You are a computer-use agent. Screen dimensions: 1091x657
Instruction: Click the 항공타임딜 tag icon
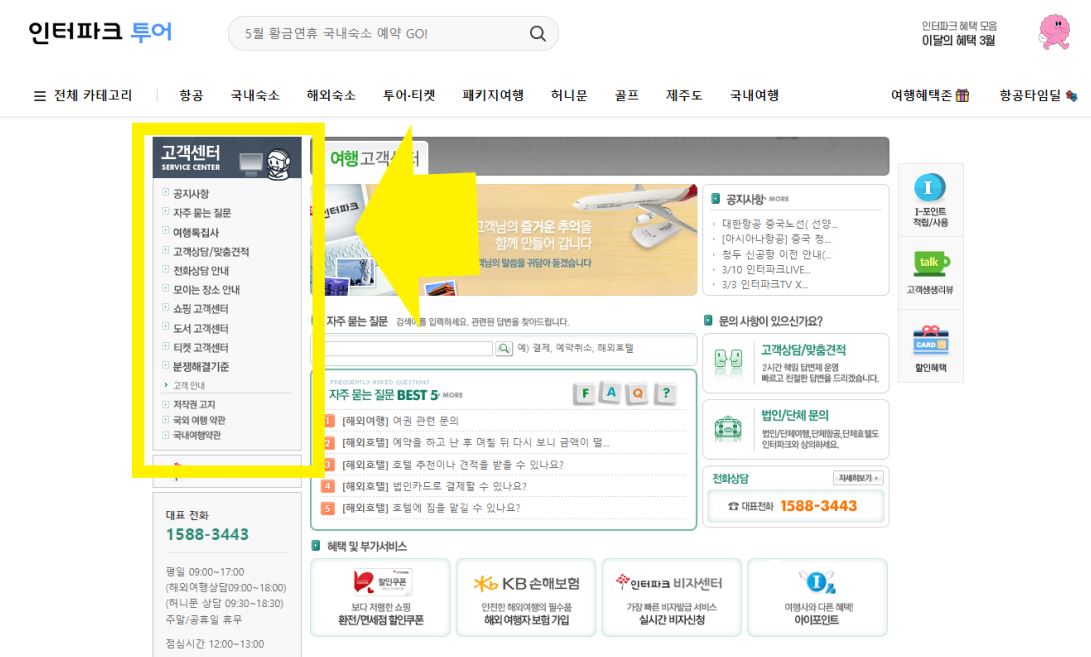coord(1072,95)
